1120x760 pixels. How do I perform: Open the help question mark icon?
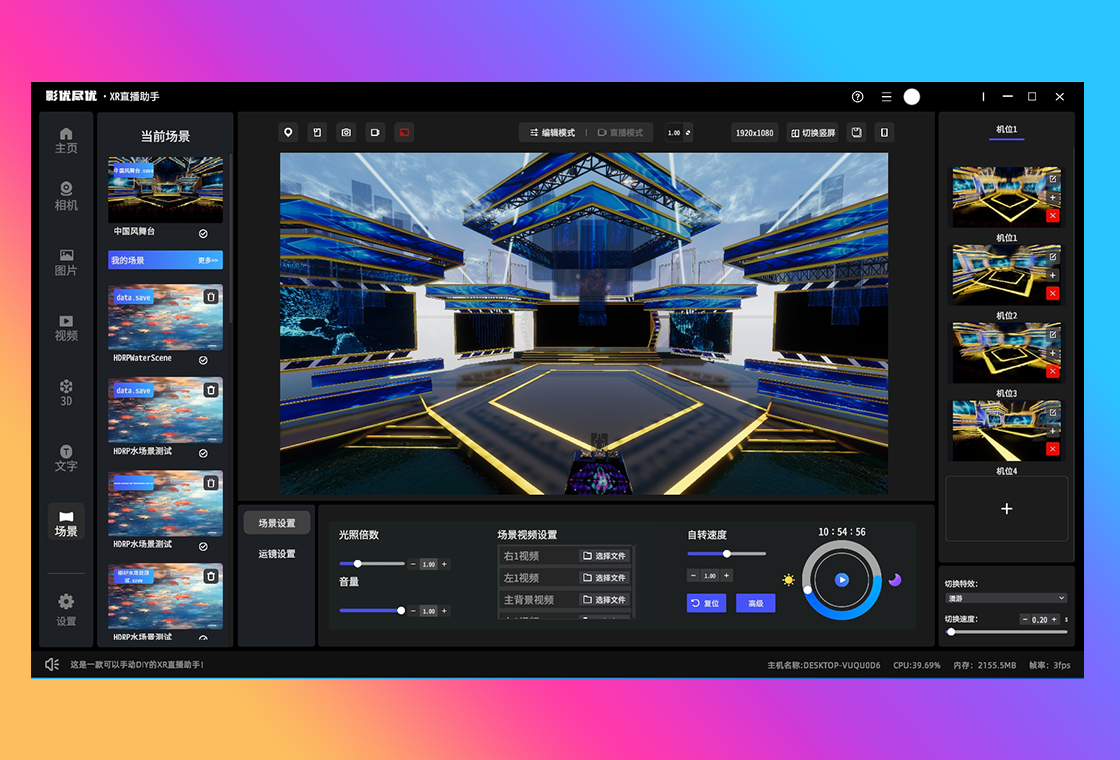[x=858, y=97]
